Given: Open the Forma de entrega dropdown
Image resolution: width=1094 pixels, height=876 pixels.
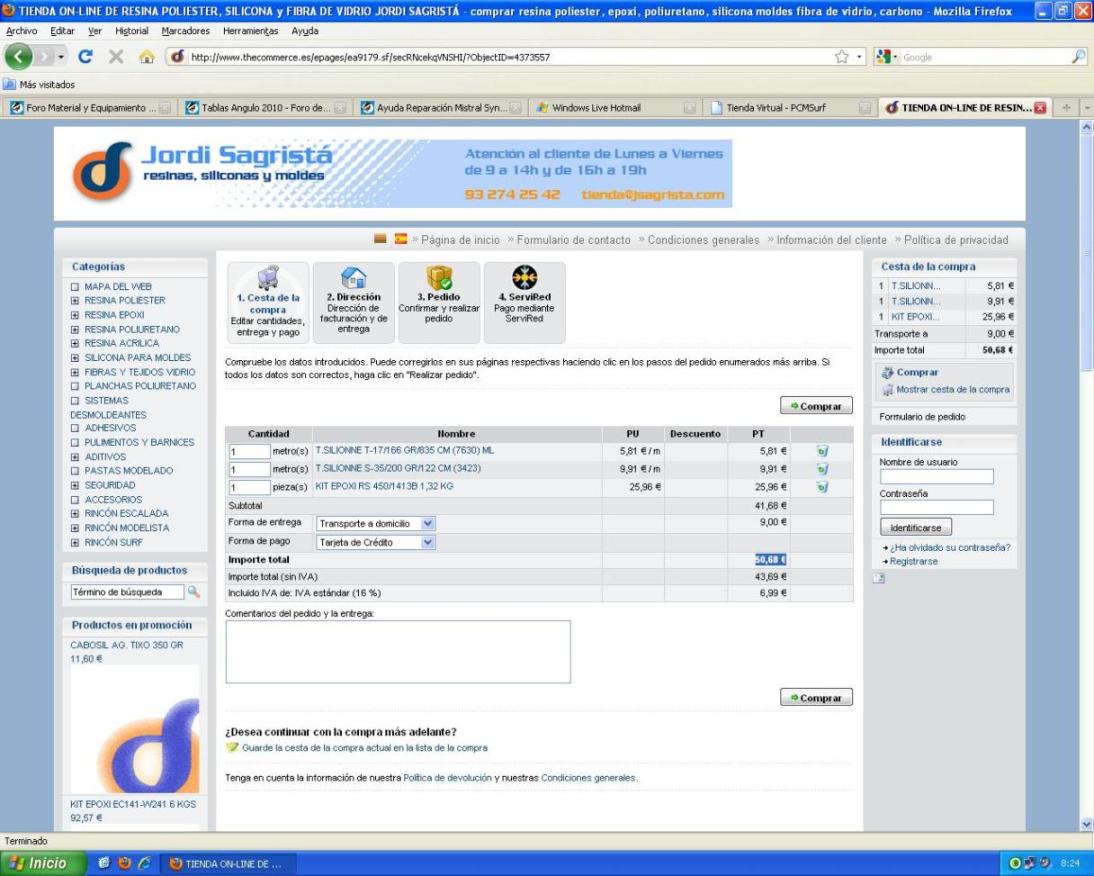Looking at the screenshot, I should click(375, 523).
